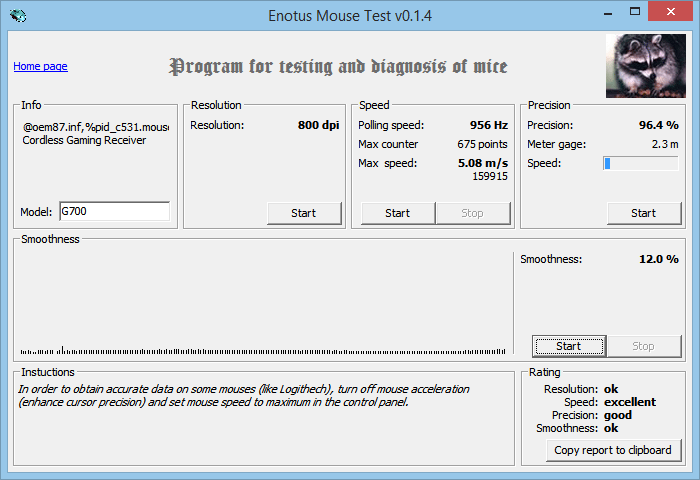Click the good Precision rating
The height and width of the screenshot is (480, 700).
618,415
